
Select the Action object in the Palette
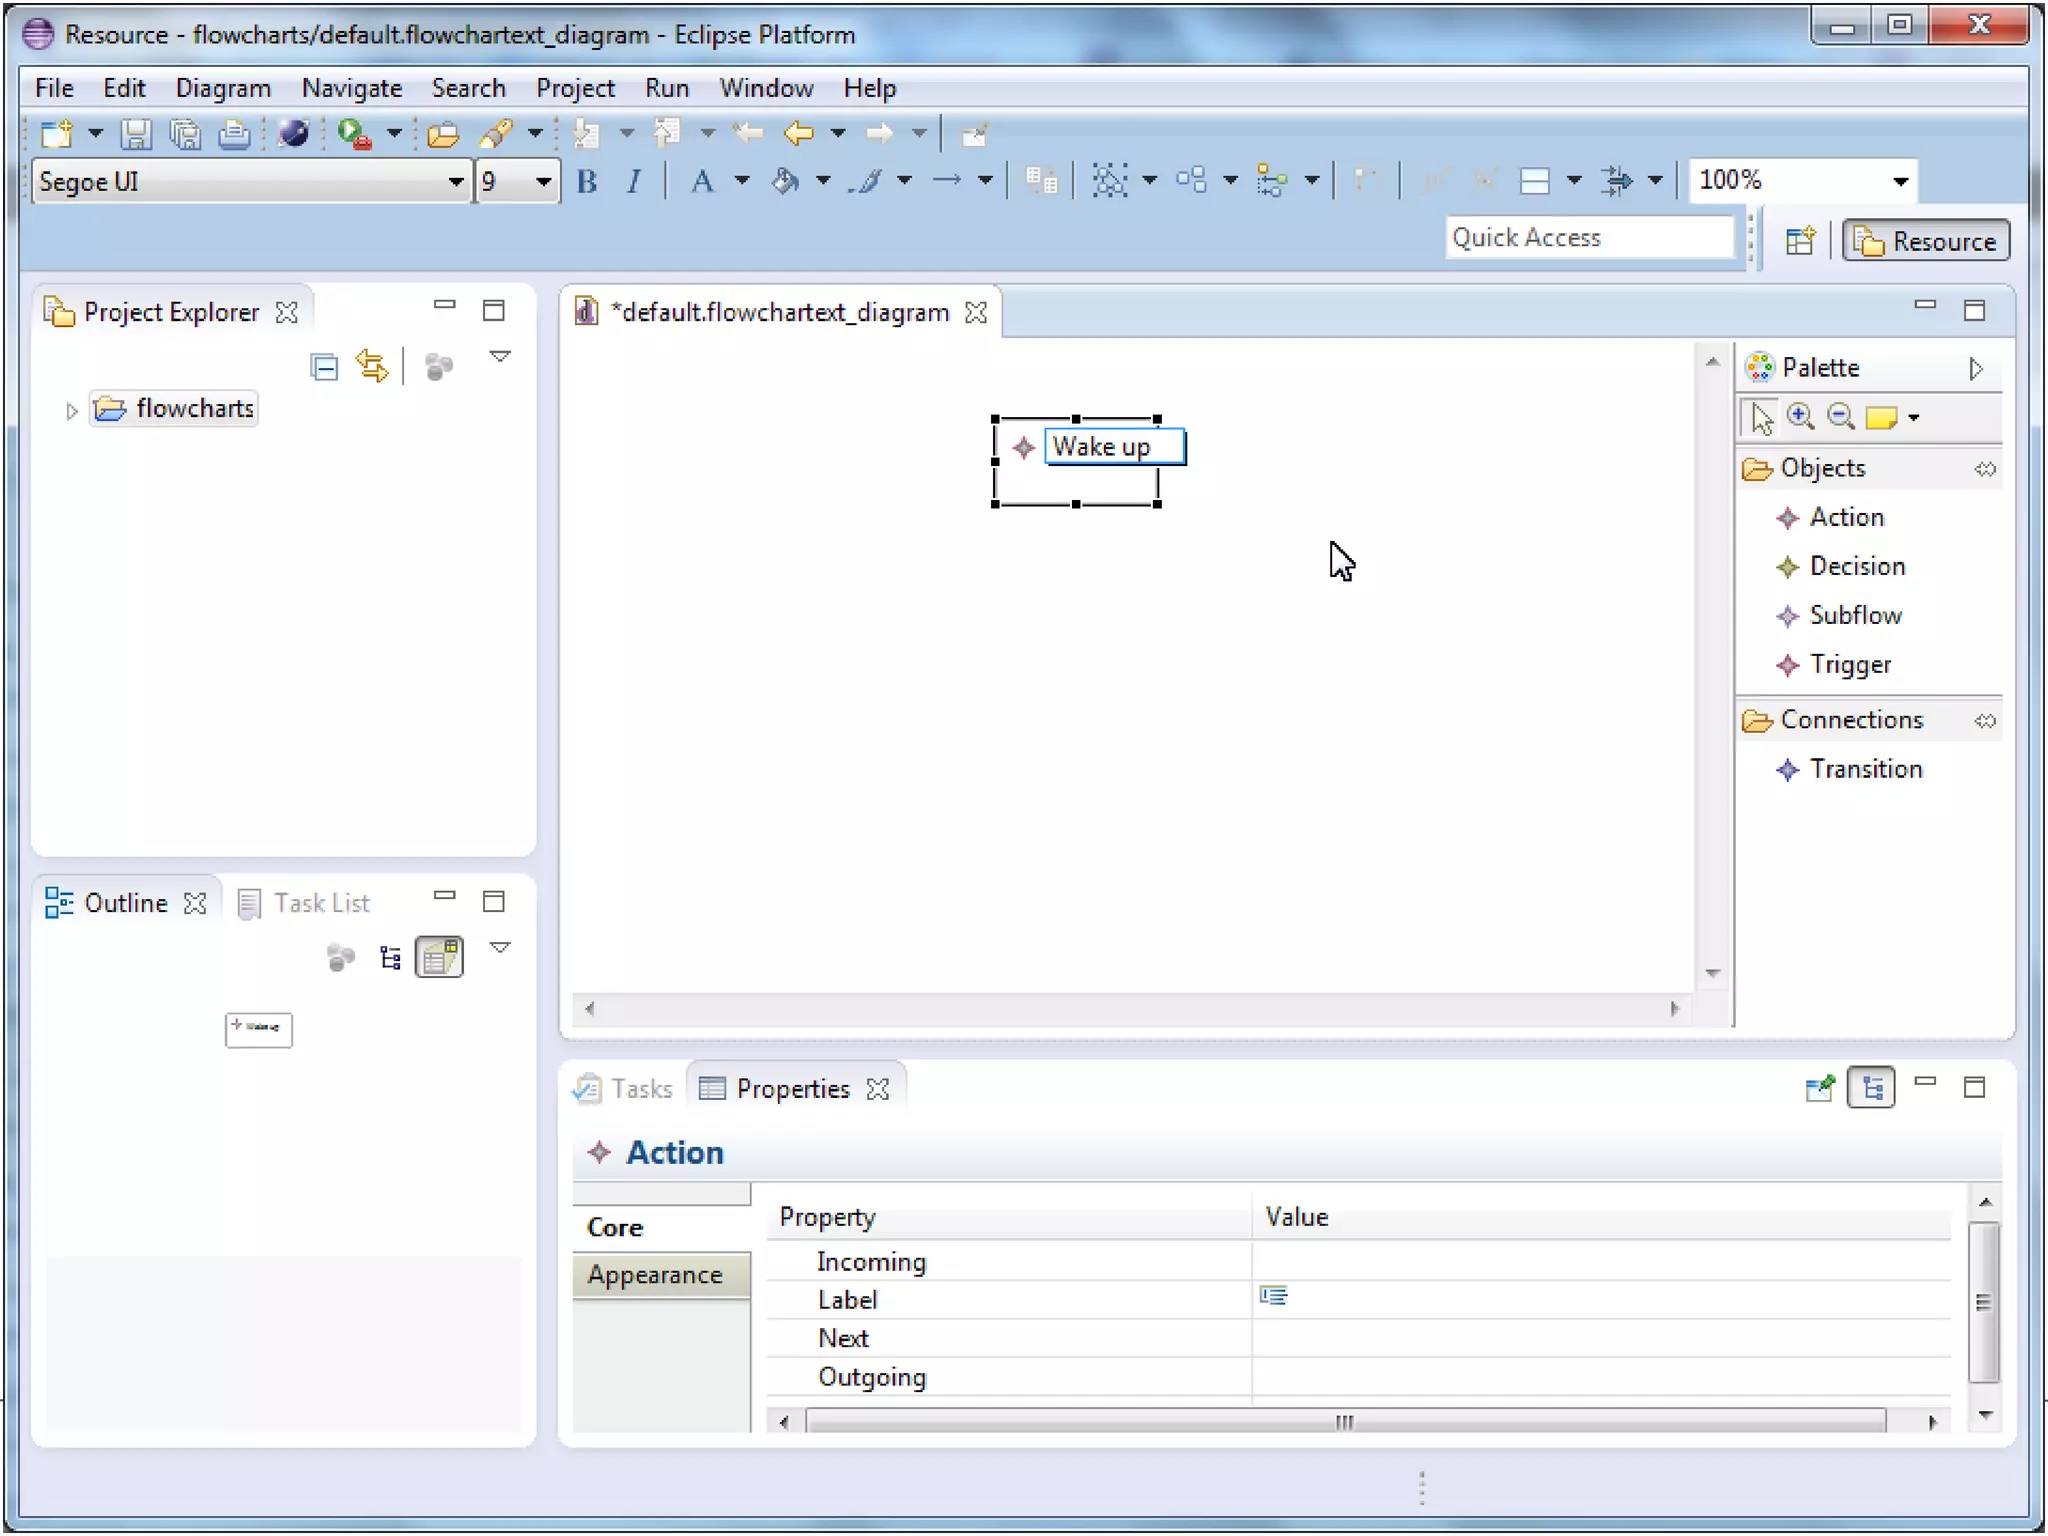click(1845, 517)
